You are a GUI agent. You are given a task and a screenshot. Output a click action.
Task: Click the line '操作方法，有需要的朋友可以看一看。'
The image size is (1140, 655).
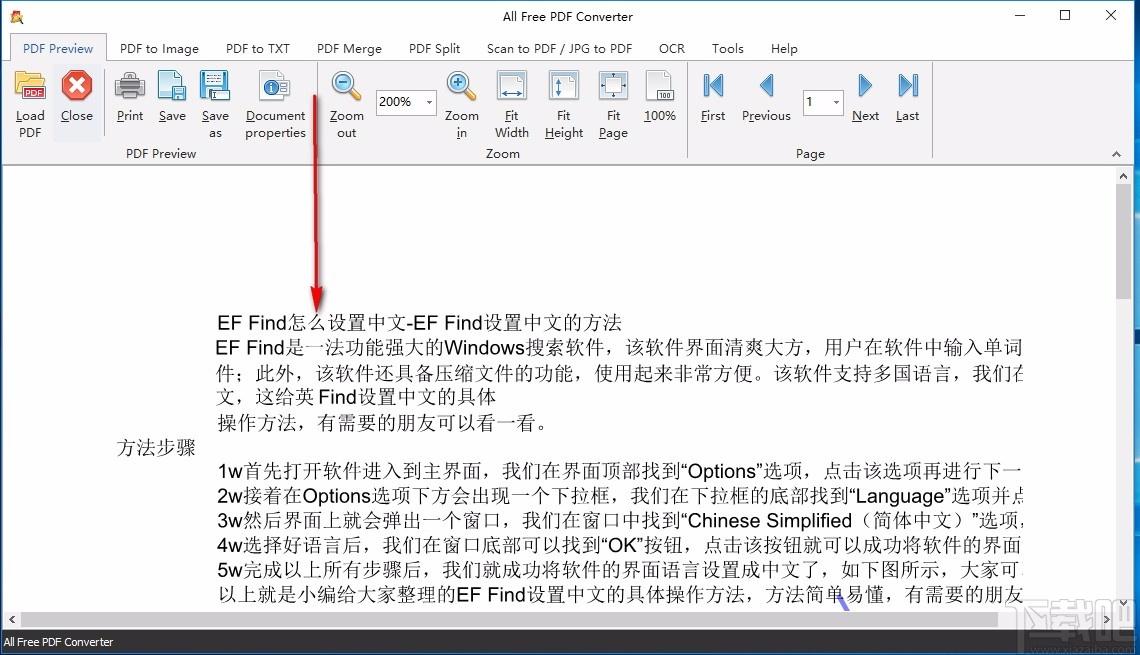tap(382, 422)
